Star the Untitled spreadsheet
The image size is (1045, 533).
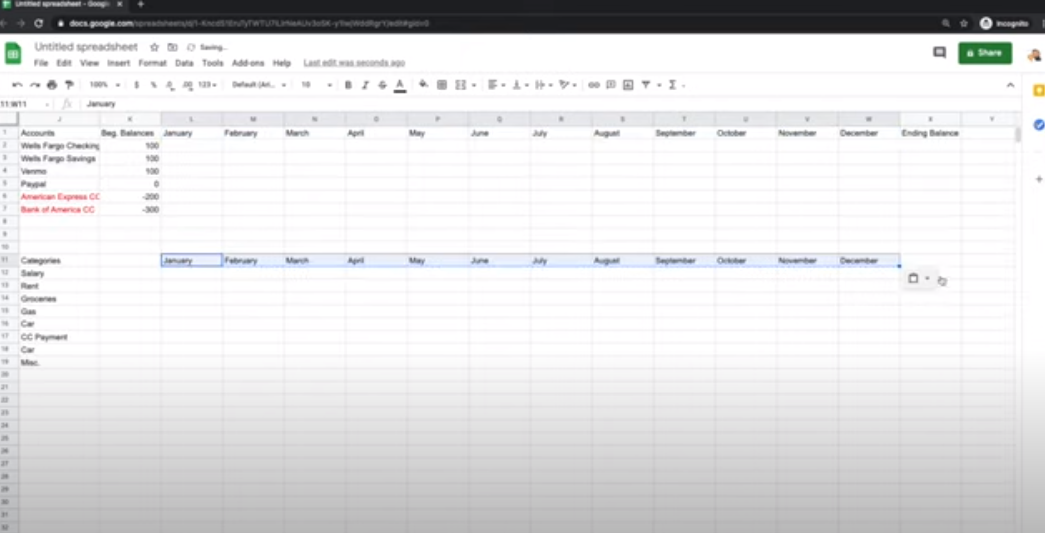[155, 47]
